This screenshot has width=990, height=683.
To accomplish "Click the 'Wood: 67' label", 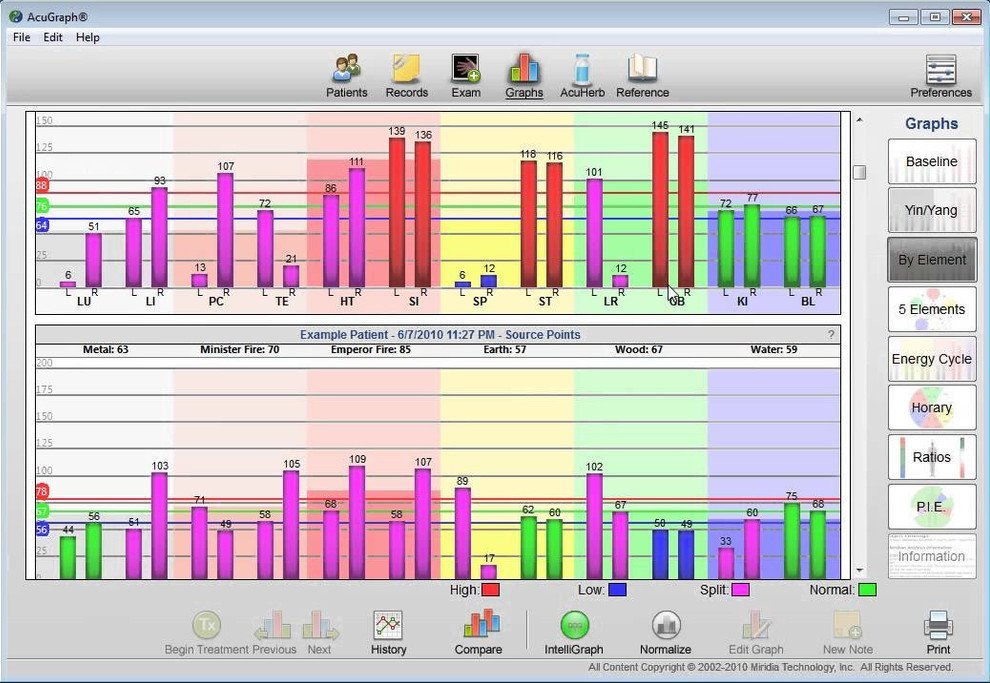I will (639, 350).
